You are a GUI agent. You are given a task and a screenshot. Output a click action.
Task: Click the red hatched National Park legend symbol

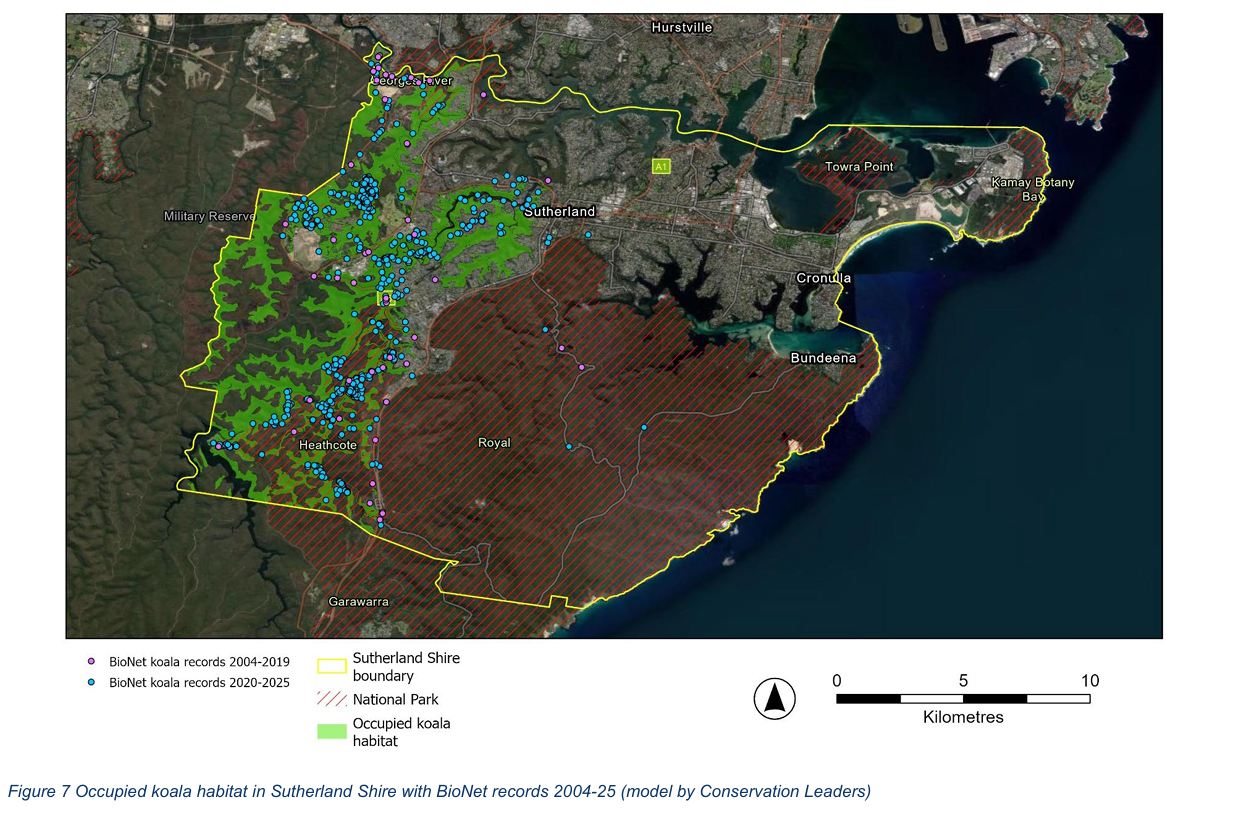coord(332,699)
